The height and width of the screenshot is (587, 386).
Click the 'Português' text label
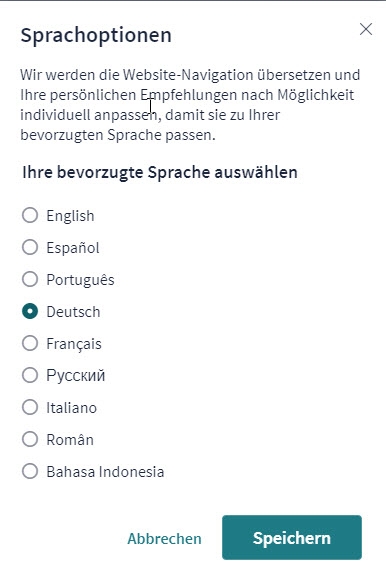tap(80, 280)
